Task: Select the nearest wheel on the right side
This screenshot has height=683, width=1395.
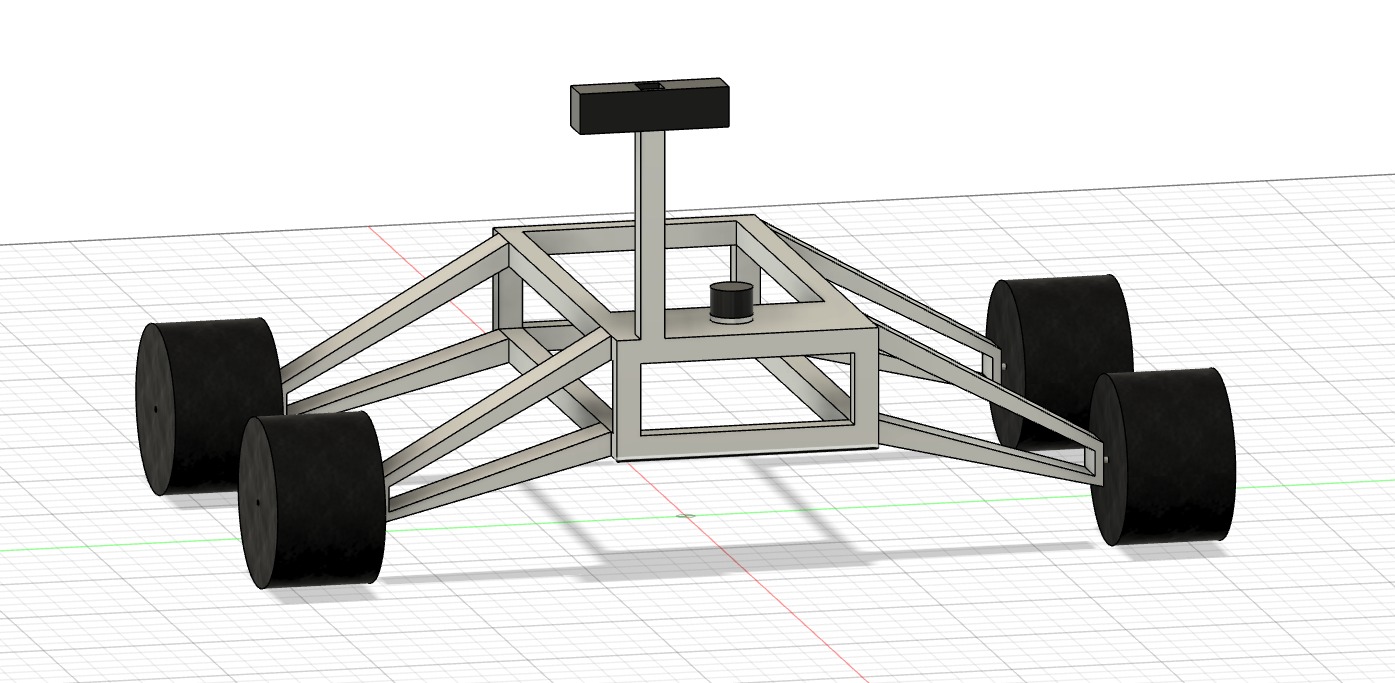Action: tap(1163, 456)
